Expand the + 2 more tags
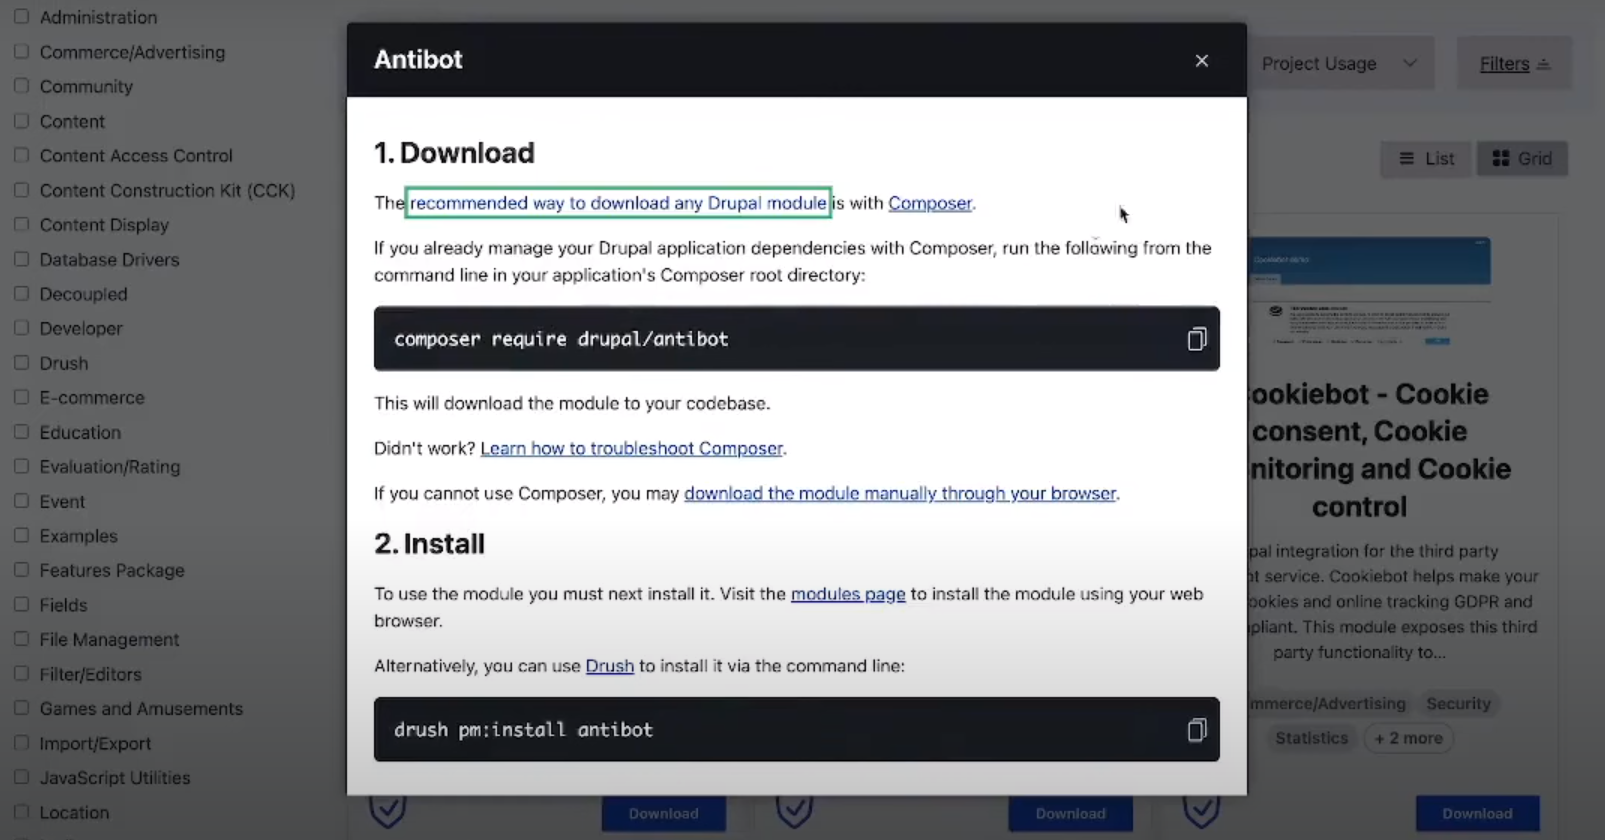Image resolution: width=1605 pixels, height=840 pixels. (1408, 738)
